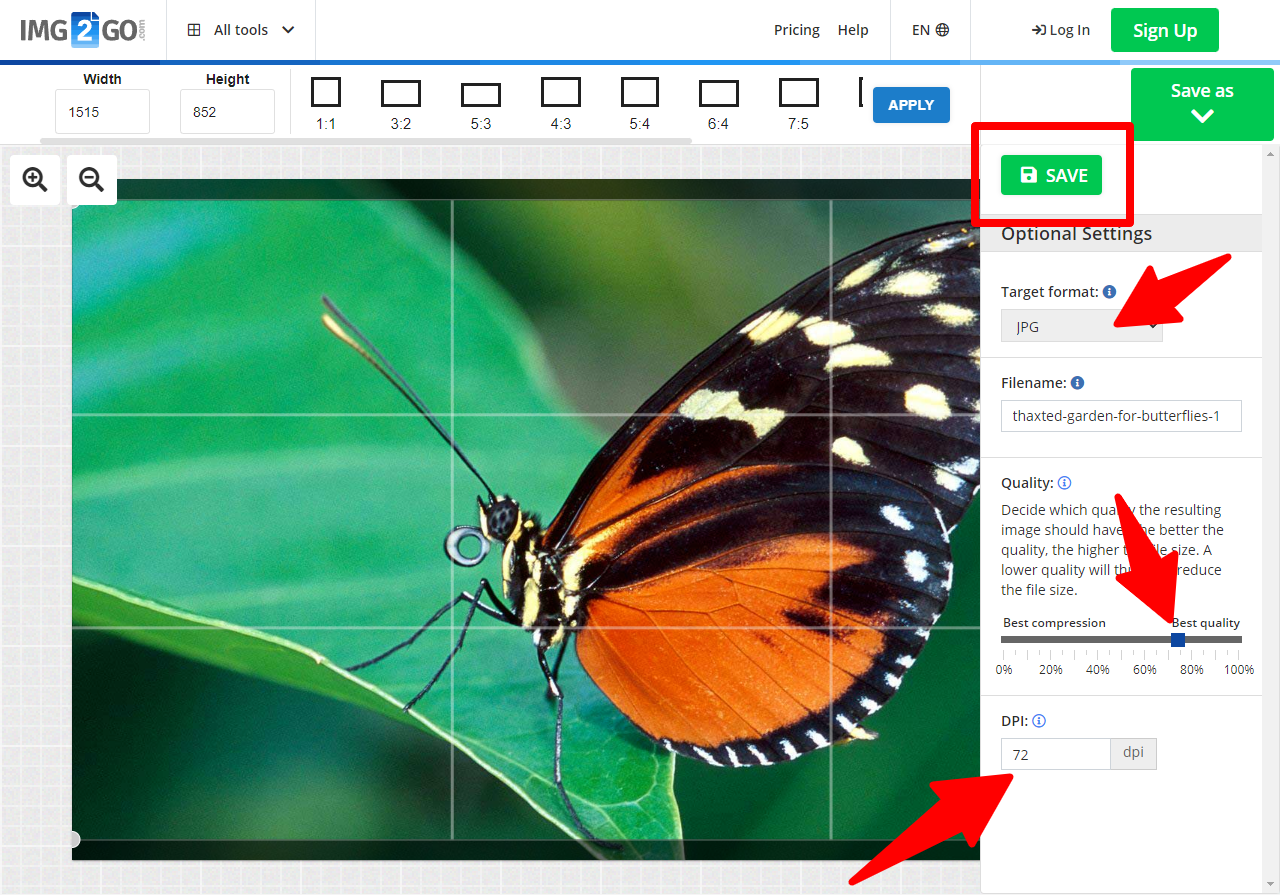Viewport: 1280px width, 895px height.
Task: Click the green SAVE button
Action: point(1051,175)
